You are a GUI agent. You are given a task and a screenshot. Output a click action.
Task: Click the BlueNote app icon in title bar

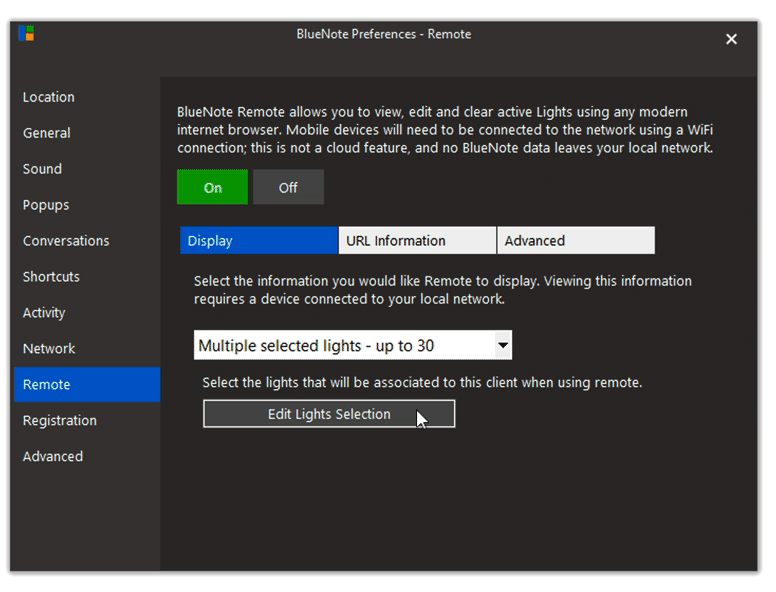(26, 33)
